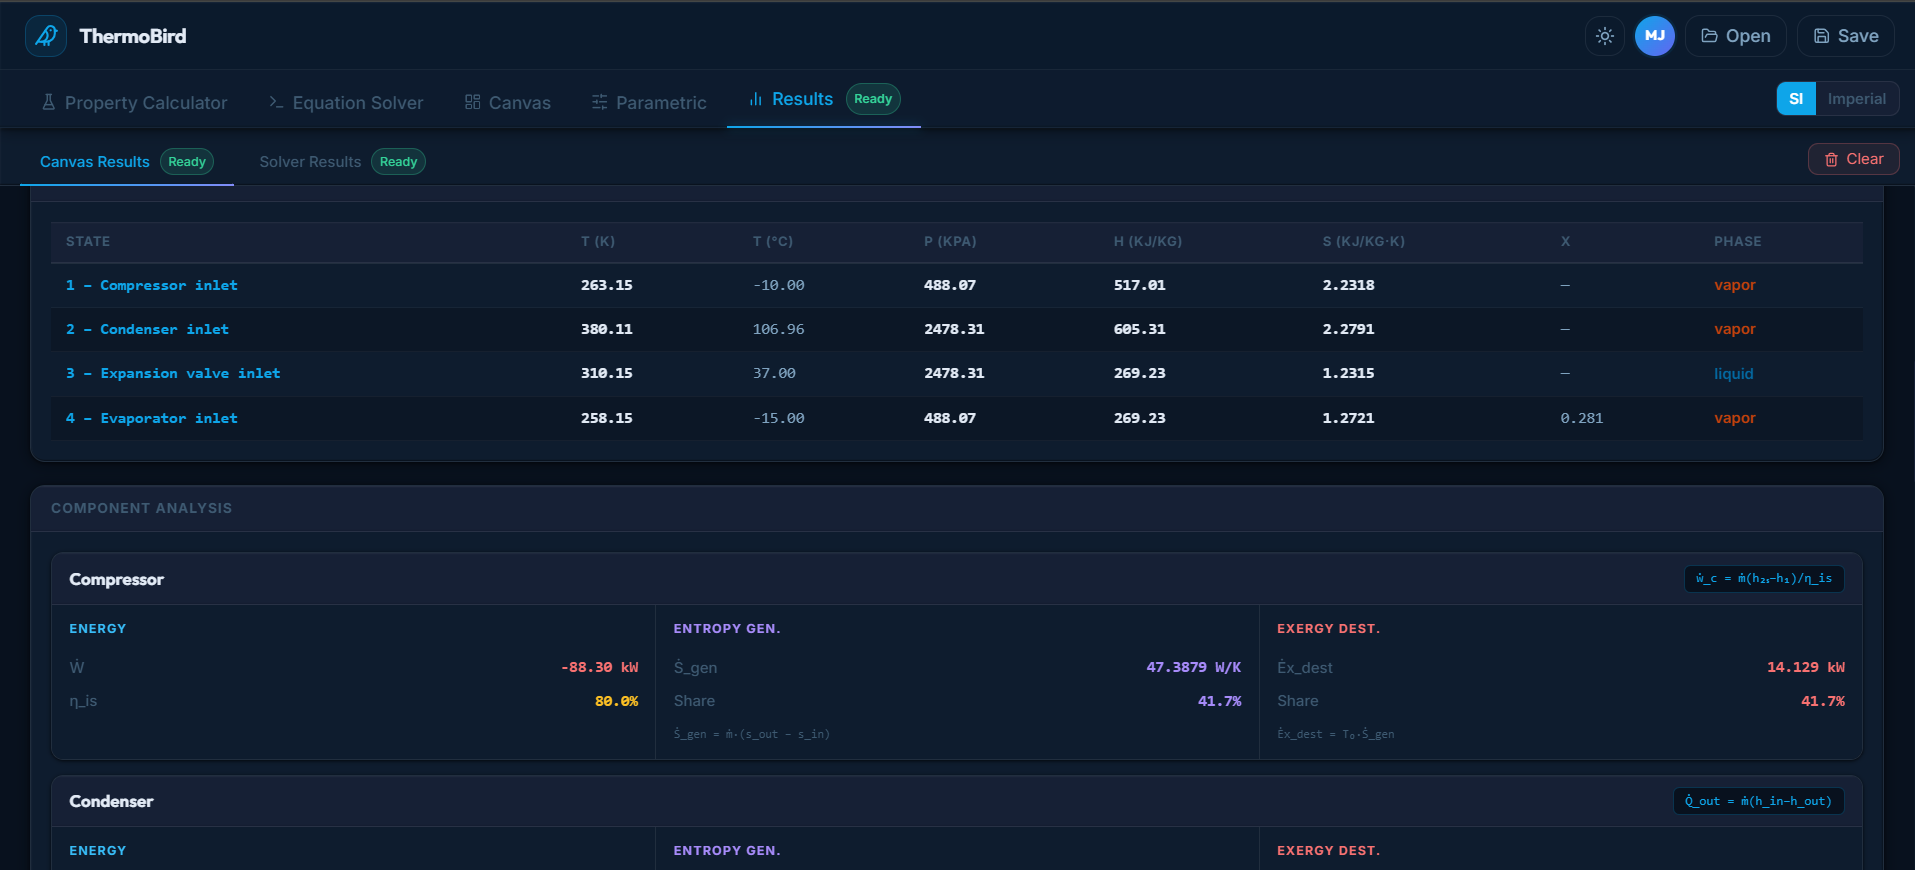This screenshot has height=870, width=1915.
Task: Click the Ėx_dest formula note
Action: click(x=1336, y=734)
